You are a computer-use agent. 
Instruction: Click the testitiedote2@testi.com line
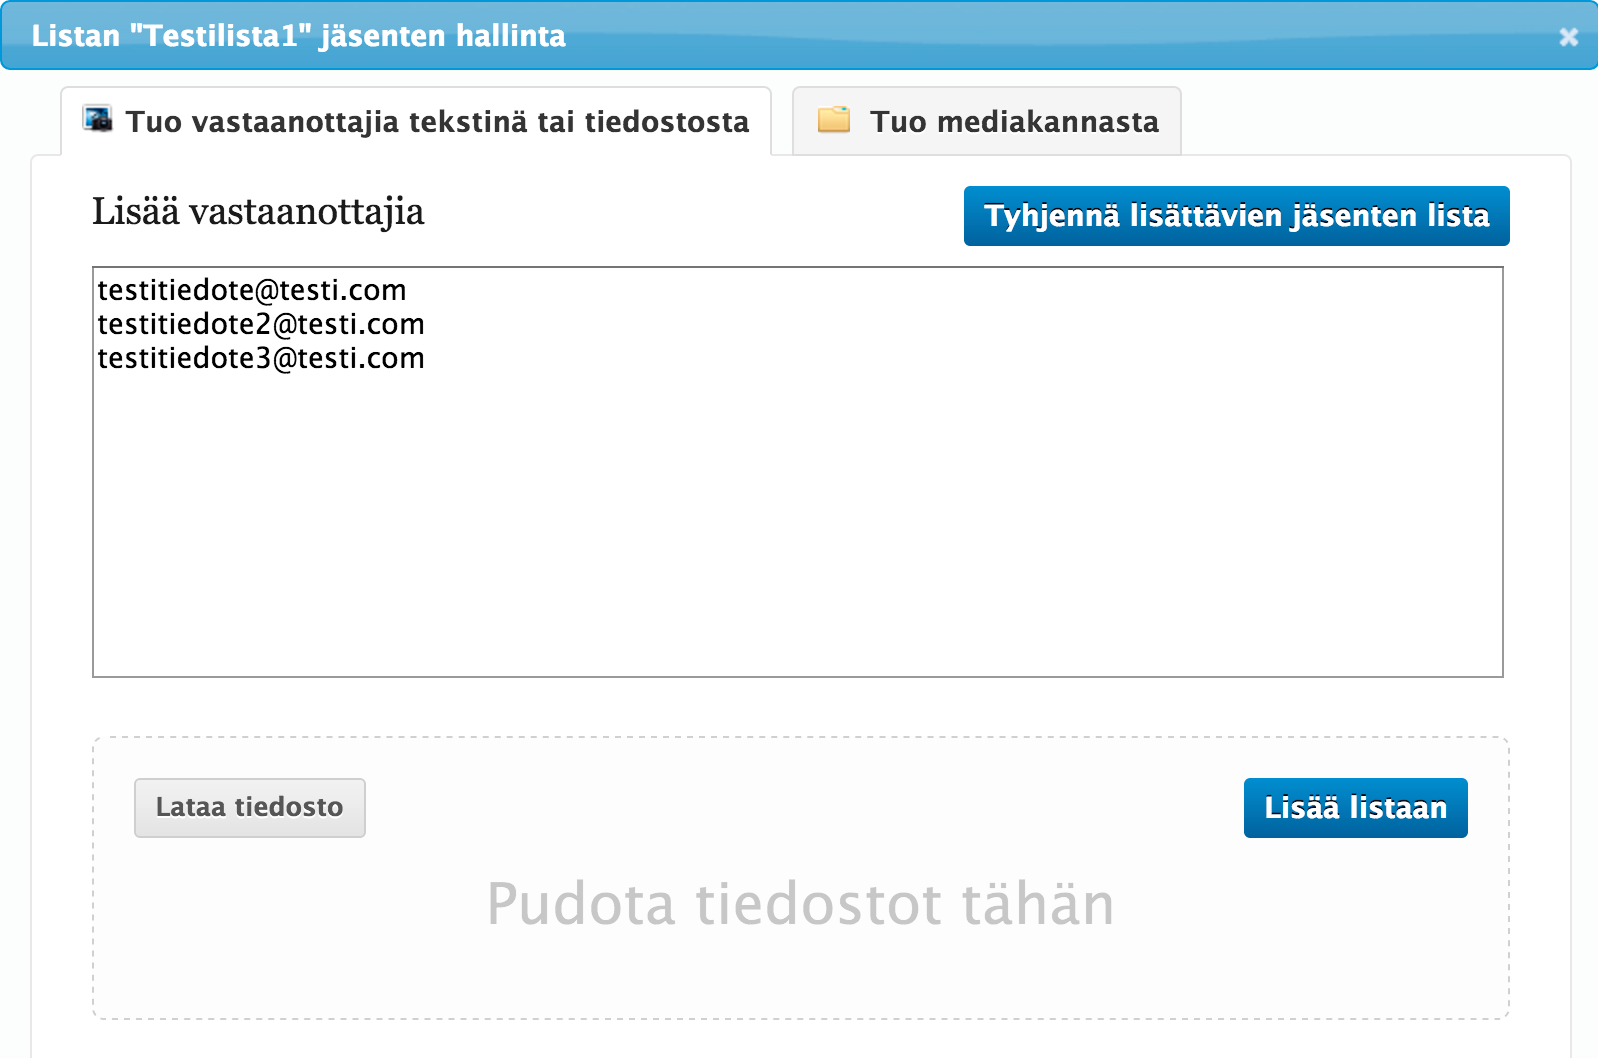click(261, 325)
